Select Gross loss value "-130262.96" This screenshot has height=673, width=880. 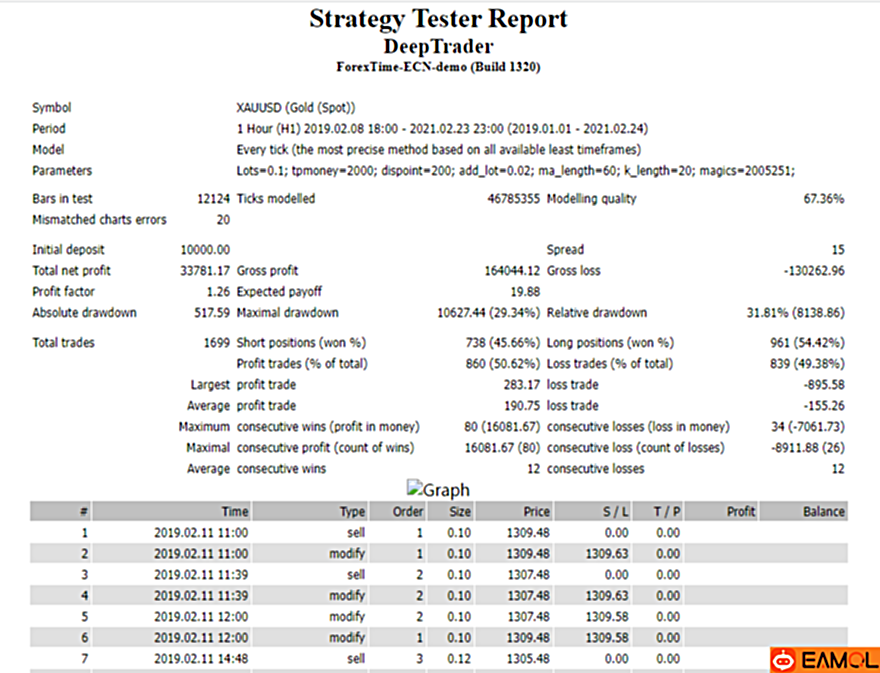tap(814, 271)
